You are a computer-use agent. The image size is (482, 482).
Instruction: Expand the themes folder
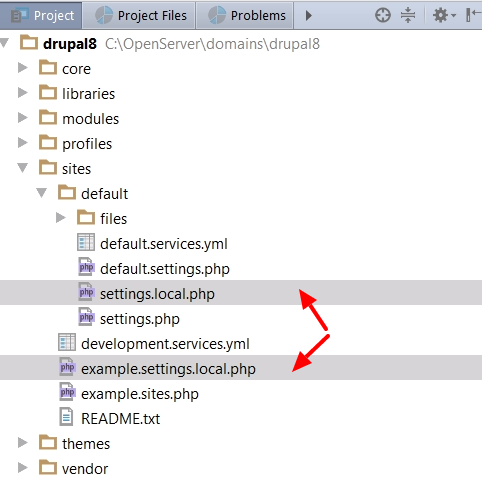click(22, 443)
